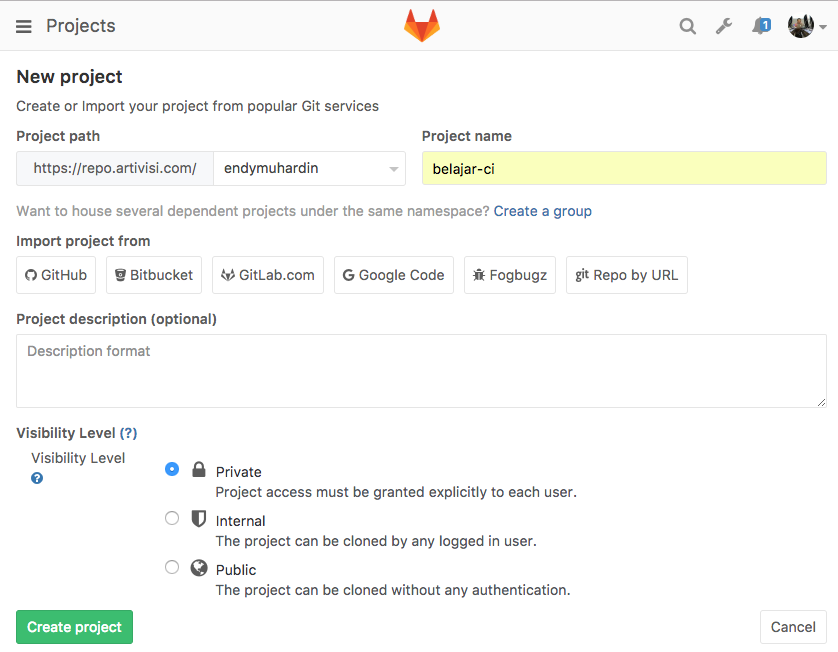Click the Internal shield icon
The height and width of the screenshot is (652, 838).
coord(199,518)
